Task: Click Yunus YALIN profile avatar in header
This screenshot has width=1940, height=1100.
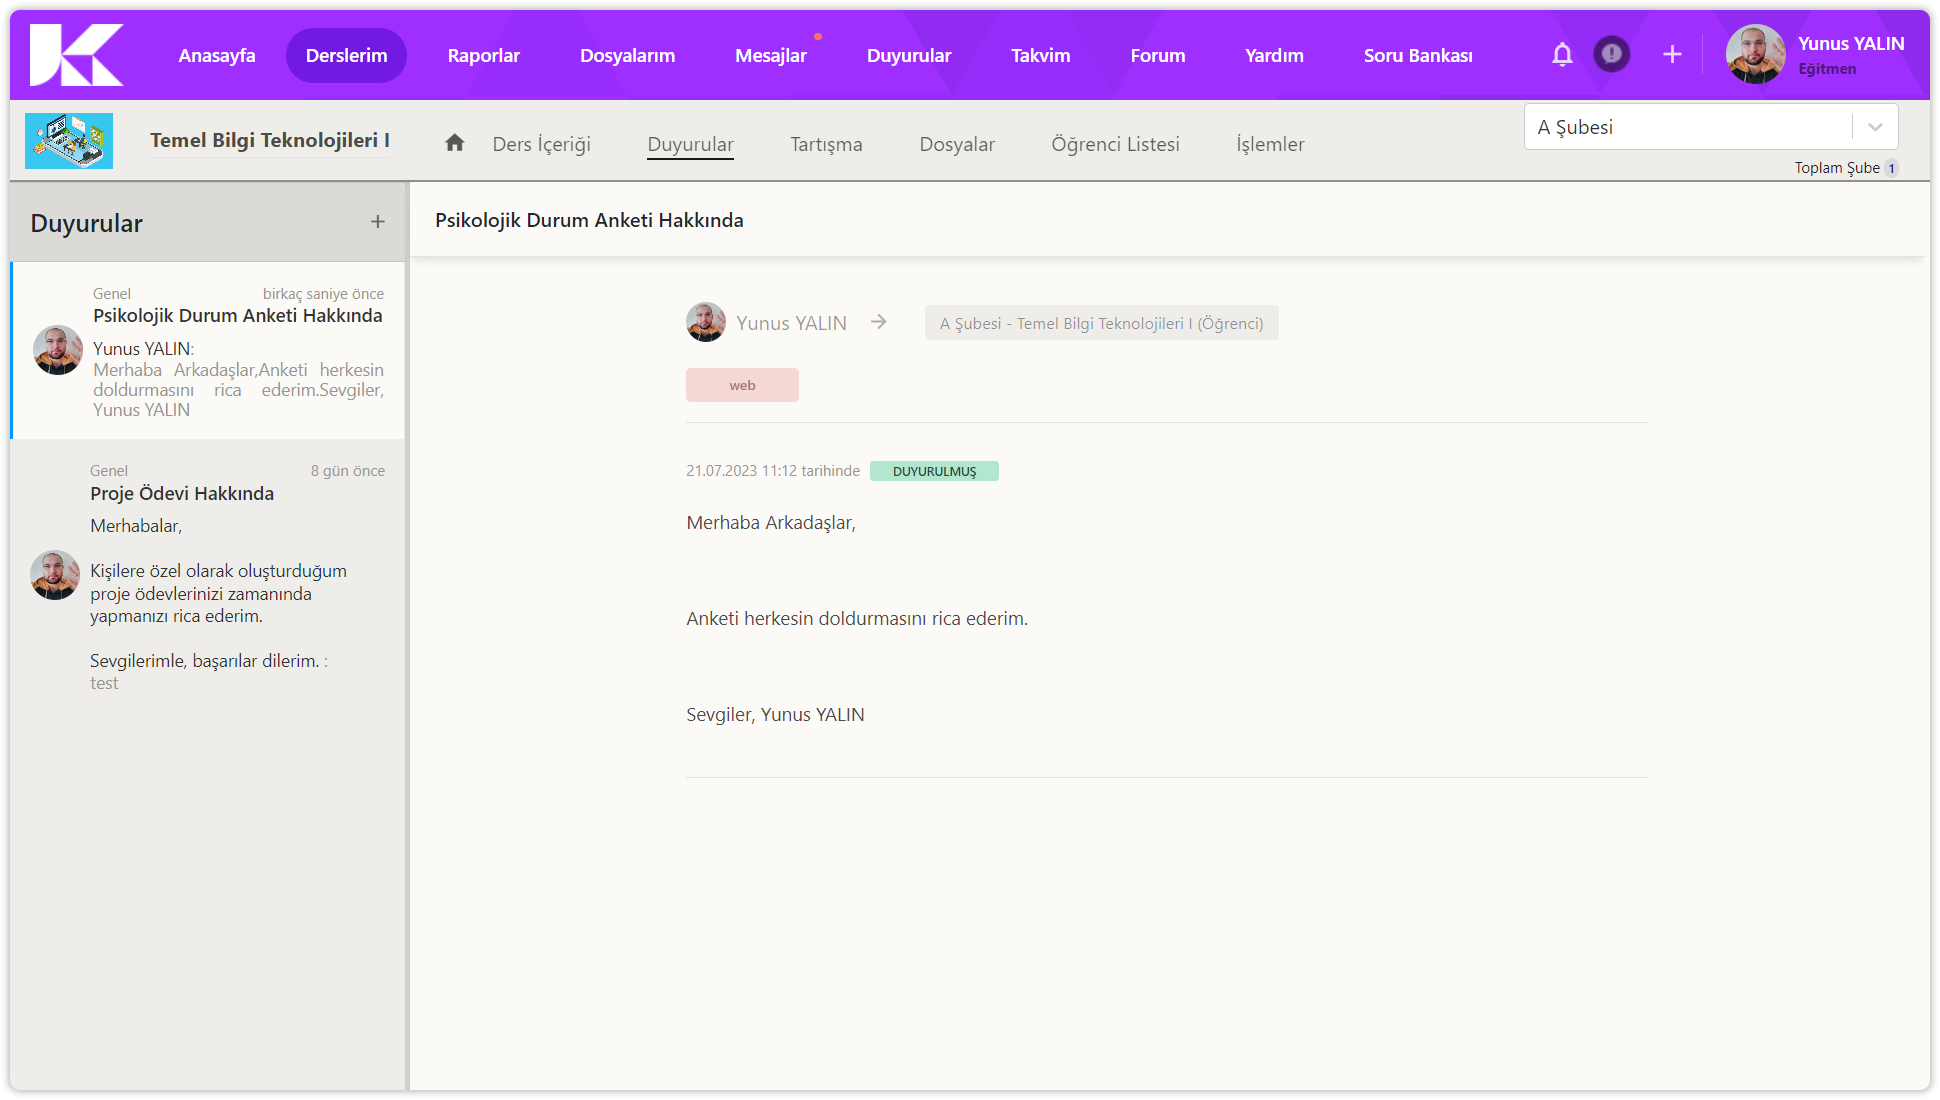Action: [1755, 55]
